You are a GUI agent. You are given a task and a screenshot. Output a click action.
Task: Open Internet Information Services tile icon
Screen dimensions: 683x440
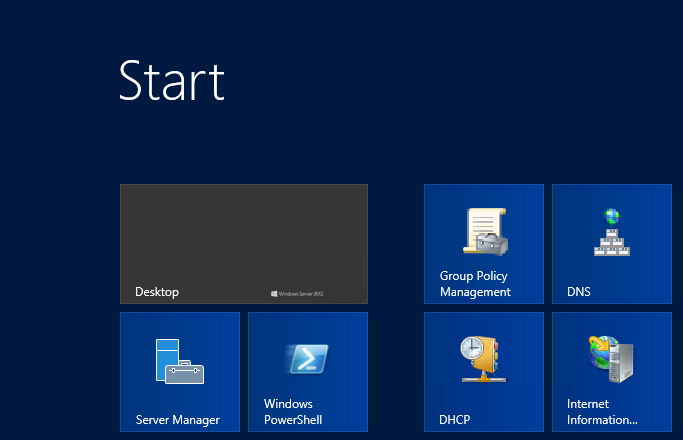click(611, 359)
